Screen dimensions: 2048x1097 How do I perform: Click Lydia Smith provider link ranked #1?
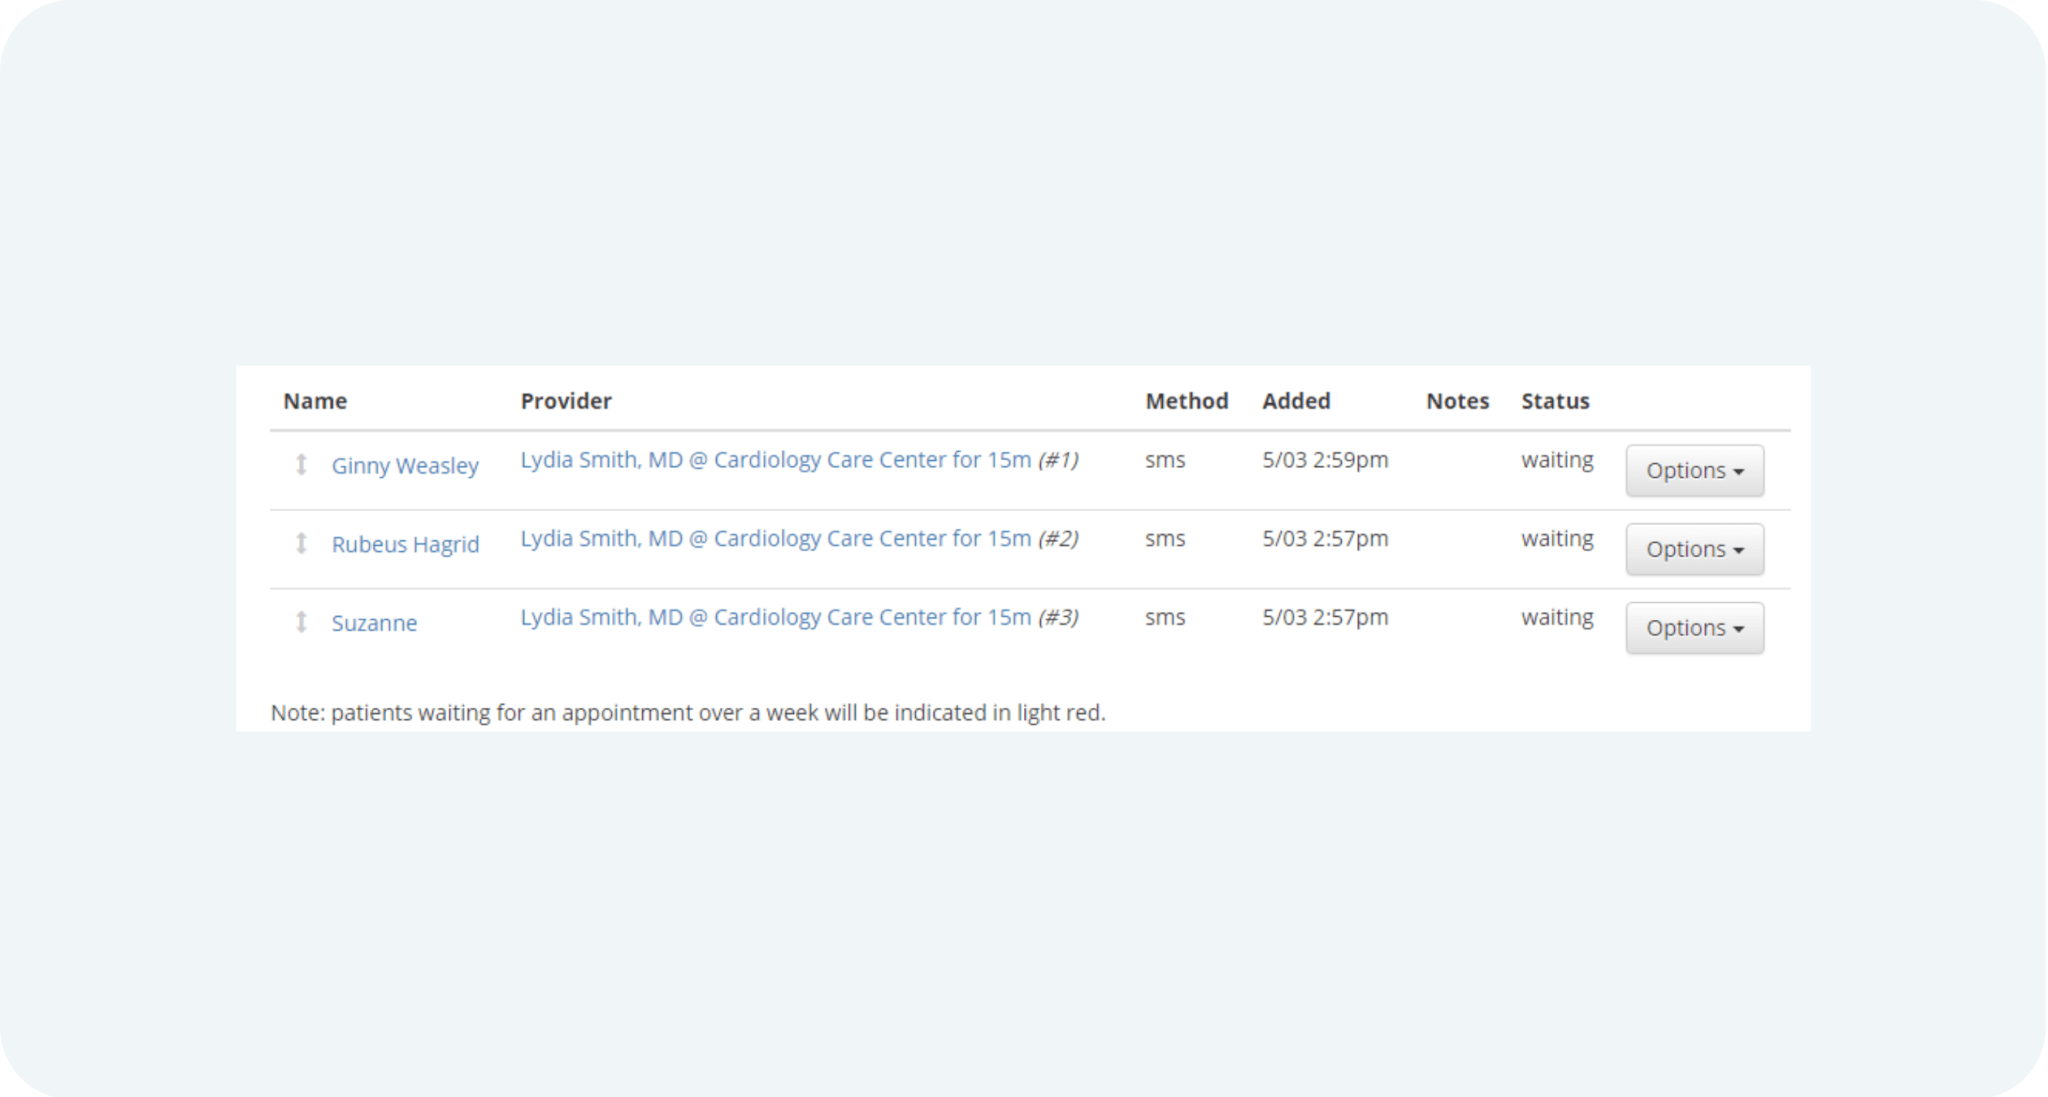click(775, 460)
